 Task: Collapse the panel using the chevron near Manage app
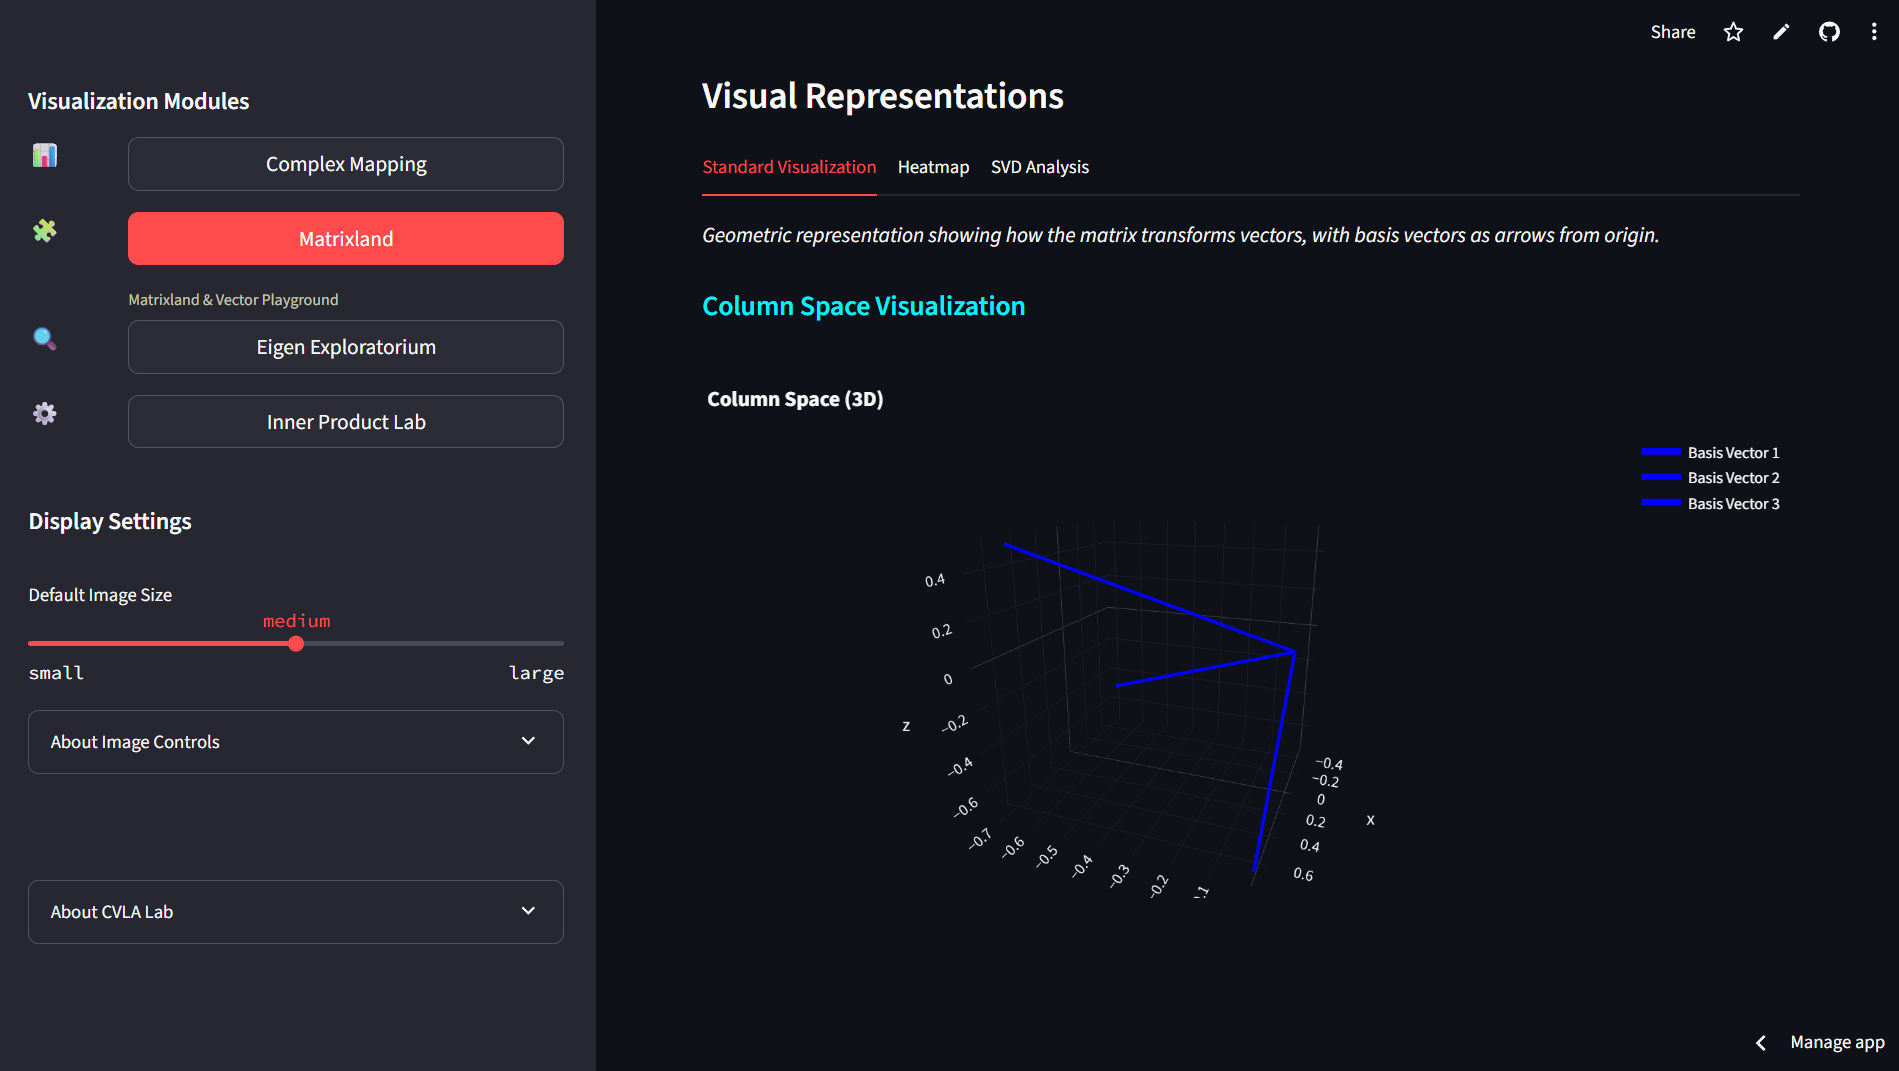click(x=1760, y=1042)
